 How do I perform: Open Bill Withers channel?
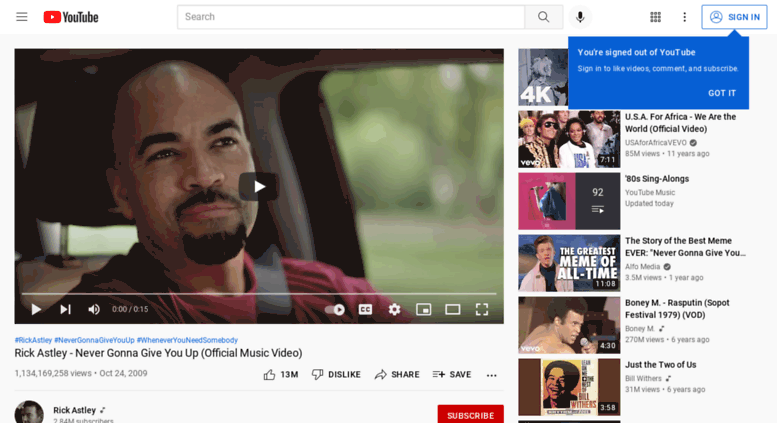(643, 378)
